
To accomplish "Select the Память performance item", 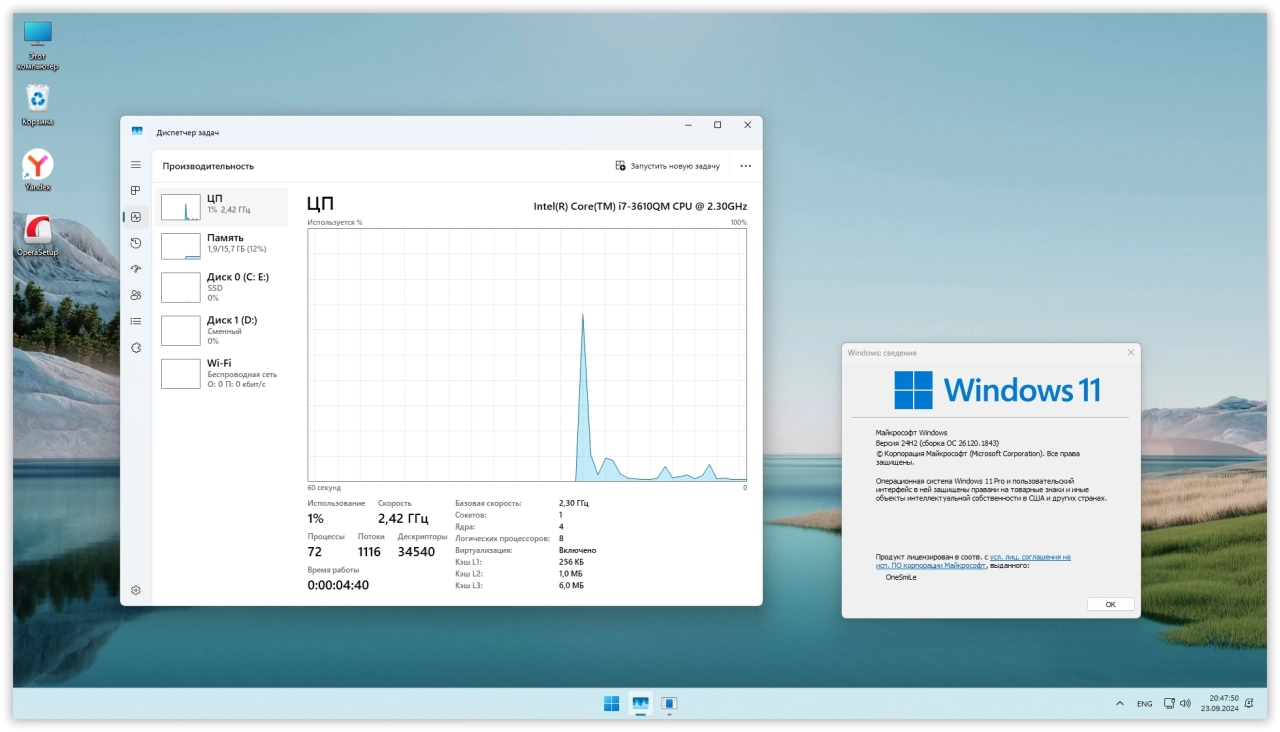I will pyautogui.click(x=221, y=245).
